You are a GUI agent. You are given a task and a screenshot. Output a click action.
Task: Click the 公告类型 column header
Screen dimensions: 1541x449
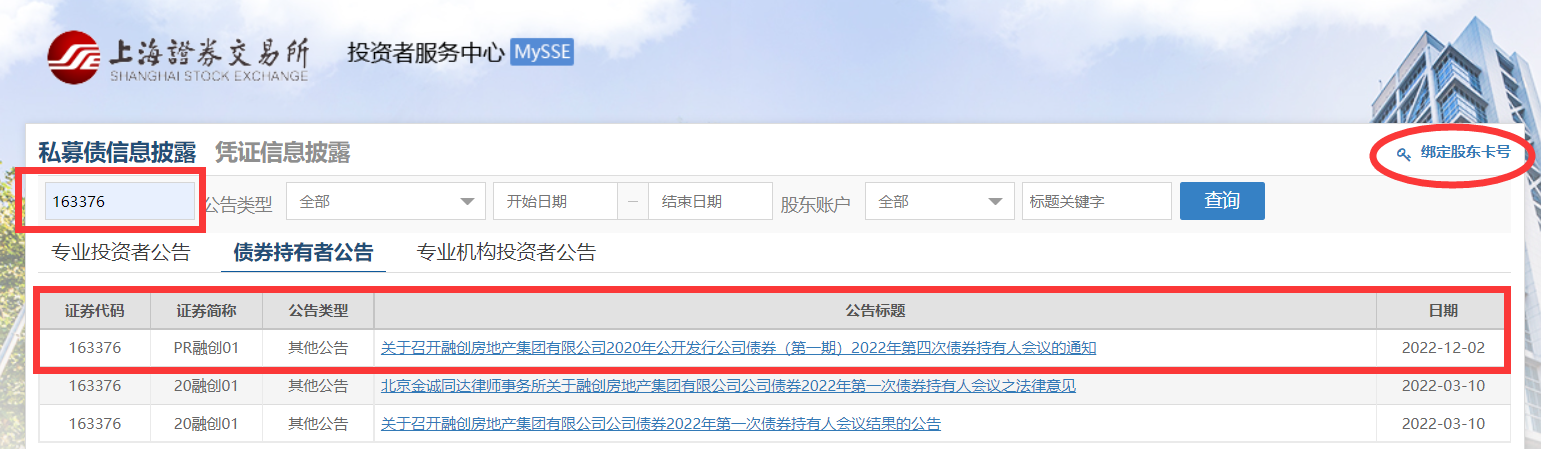click(x=319, y=311)
